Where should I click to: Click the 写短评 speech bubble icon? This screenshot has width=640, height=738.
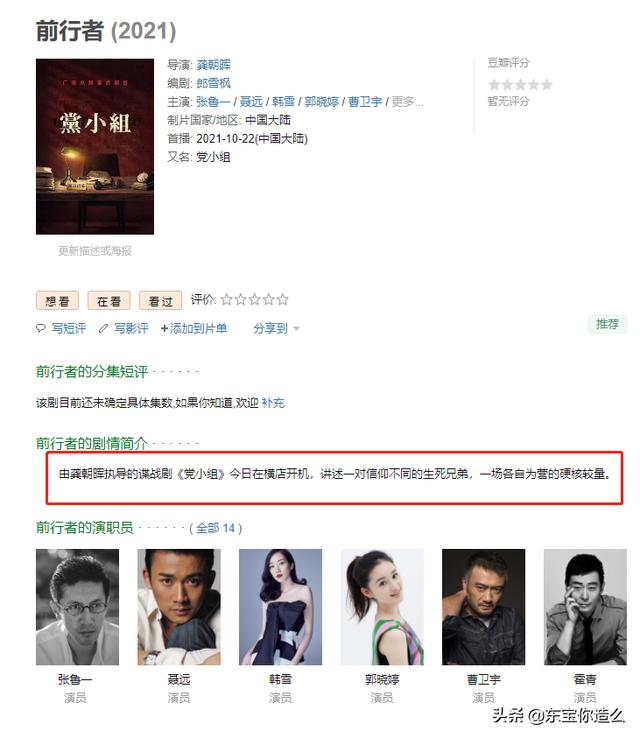point(41,329)
